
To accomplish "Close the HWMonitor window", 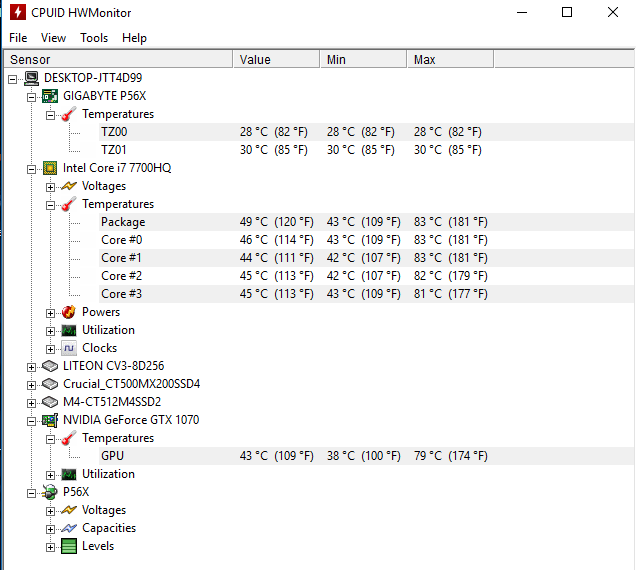I will click(x=612, y=13).
